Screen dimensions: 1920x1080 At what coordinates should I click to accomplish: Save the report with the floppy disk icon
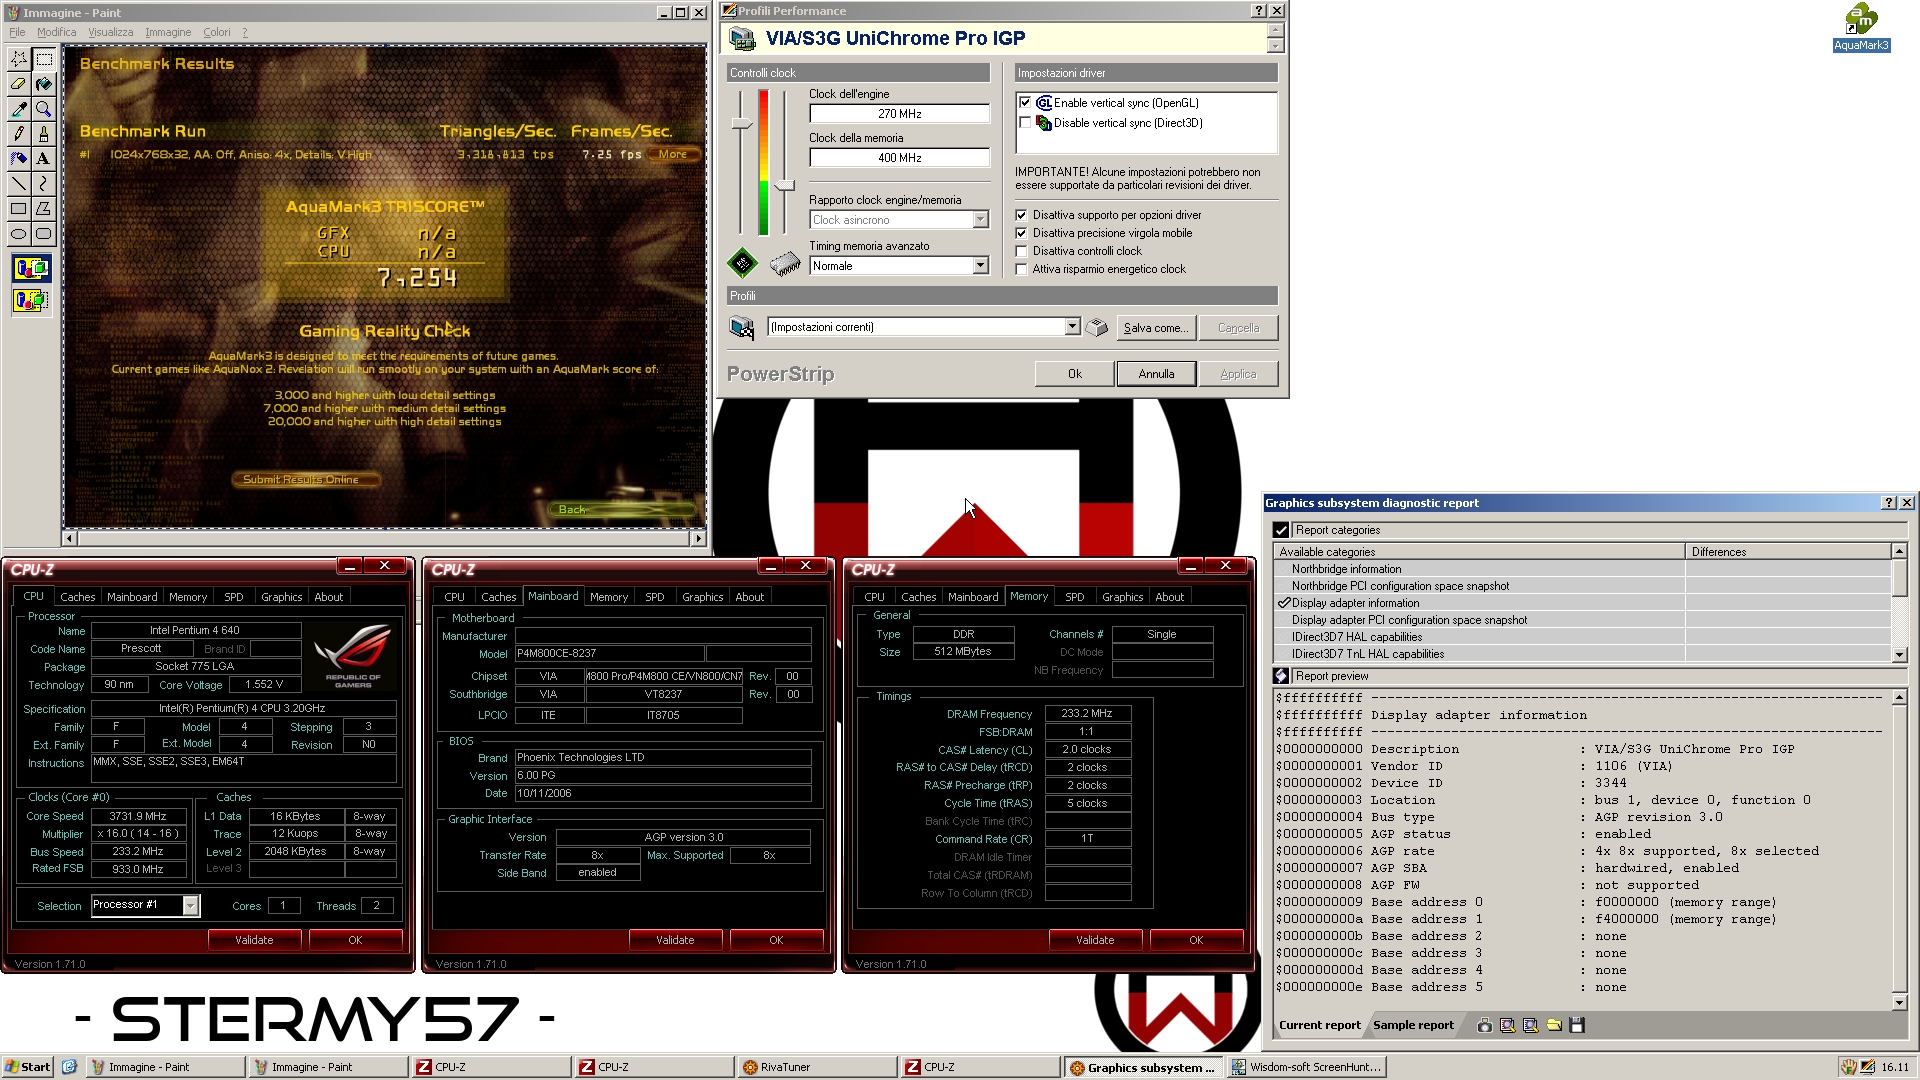coord(1577,1025)
